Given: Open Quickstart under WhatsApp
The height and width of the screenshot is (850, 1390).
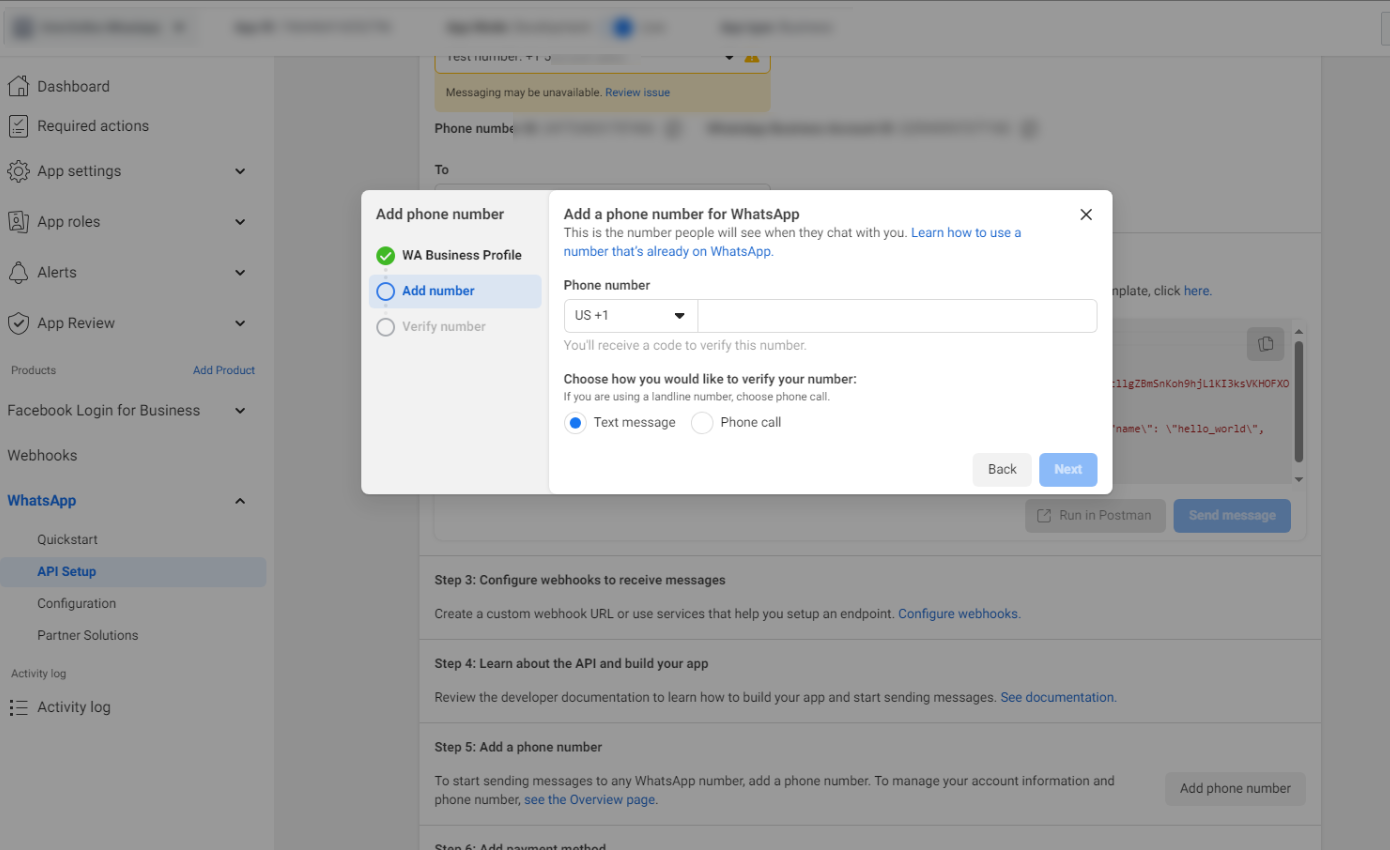Looking at the screenshot, I should coord(67,539).
